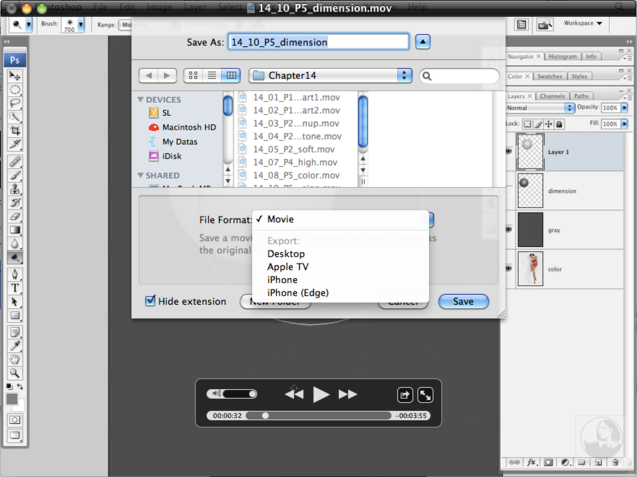The width and height of the screenshot is (637, 477).
Task: Collapse the Save dialog browser
Action: tap(423, 42)
